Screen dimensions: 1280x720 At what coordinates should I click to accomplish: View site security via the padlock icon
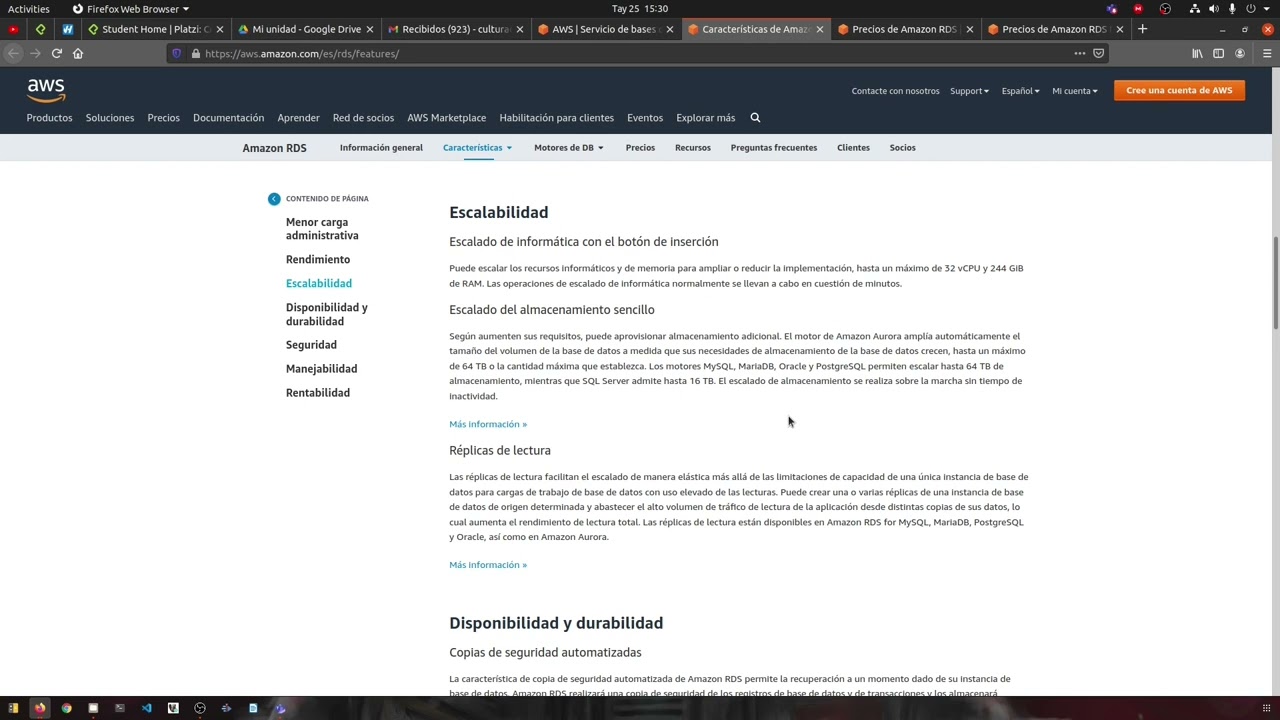tap(195, 54)
